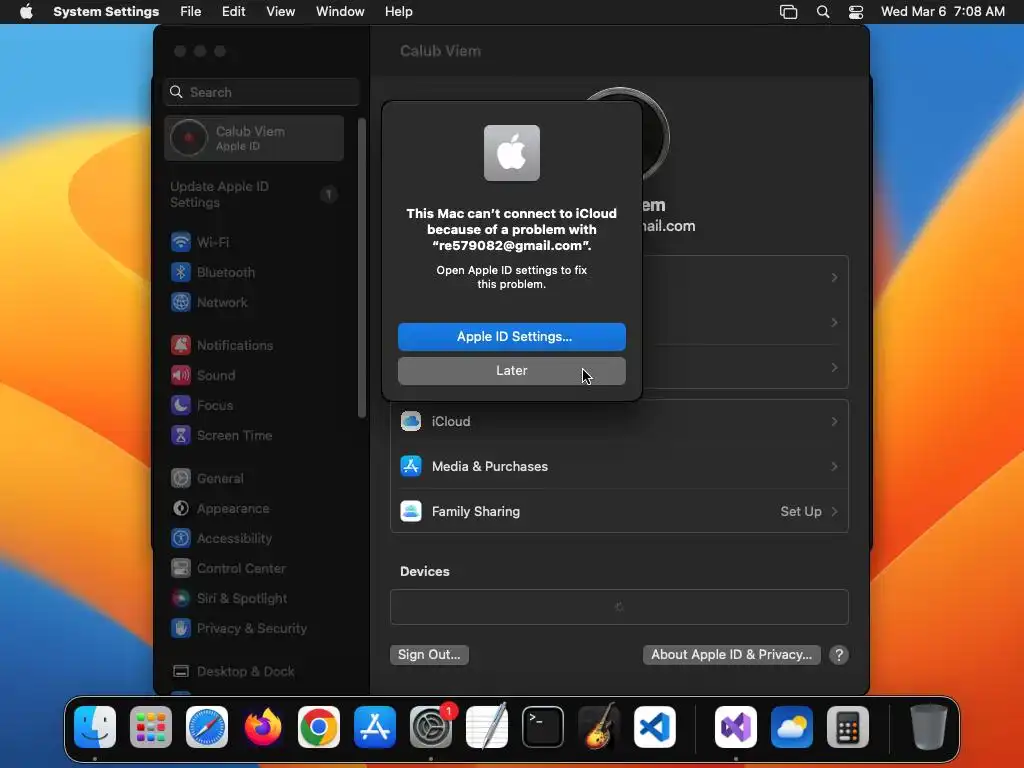
Task: Open Sound settings in sidebar
Action: point(254,375)
